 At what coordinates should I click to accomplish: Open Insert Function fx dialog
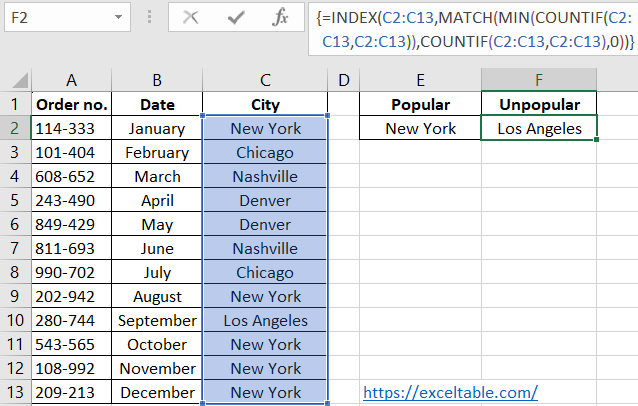coord(281,17)
